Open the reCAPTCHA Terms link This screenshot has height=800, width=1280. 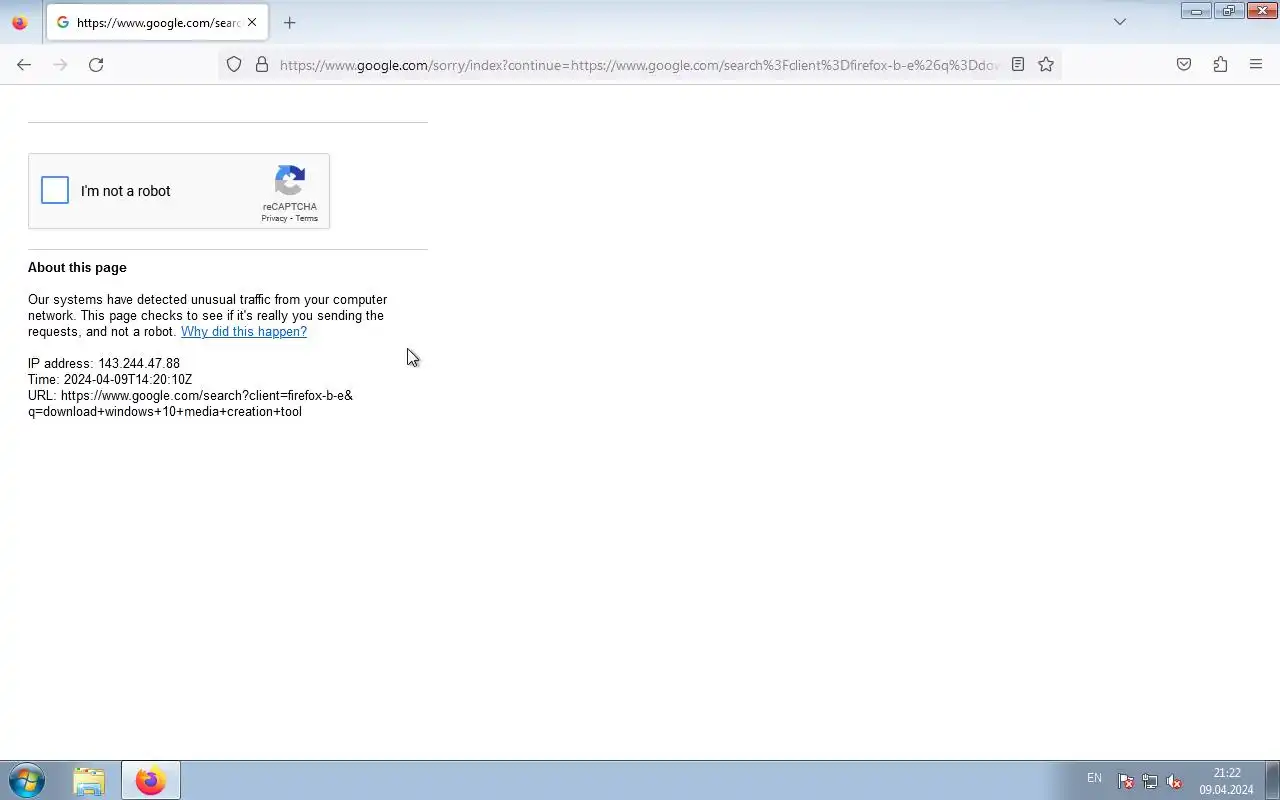click(306, 218)
